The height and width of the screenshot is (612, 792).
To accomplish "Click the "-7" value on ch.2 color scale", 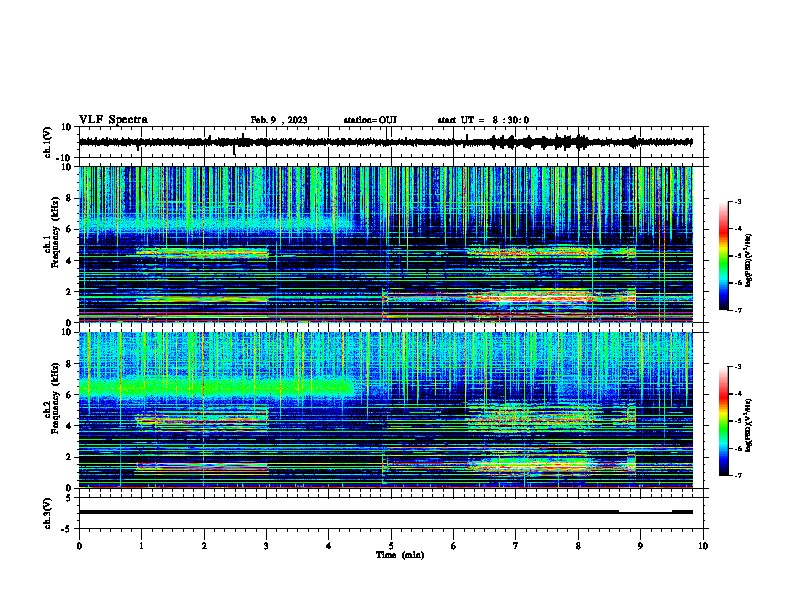I will point(738,476).
